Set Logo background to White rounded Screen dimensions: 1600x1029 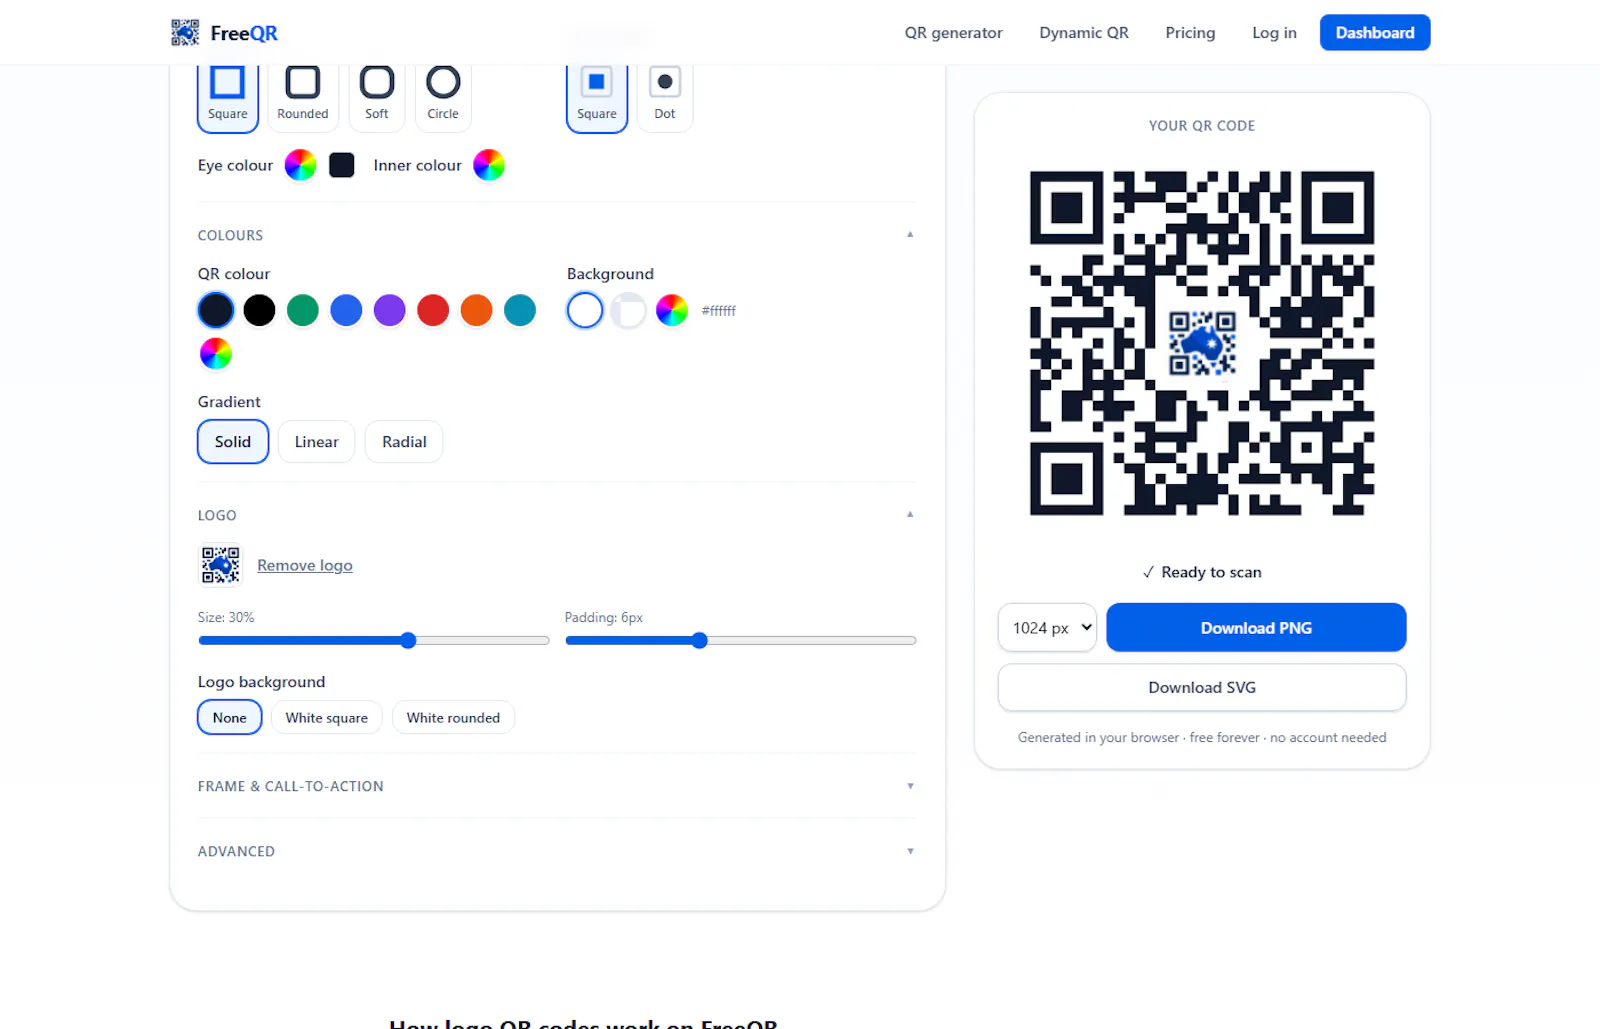coord(453,718)
